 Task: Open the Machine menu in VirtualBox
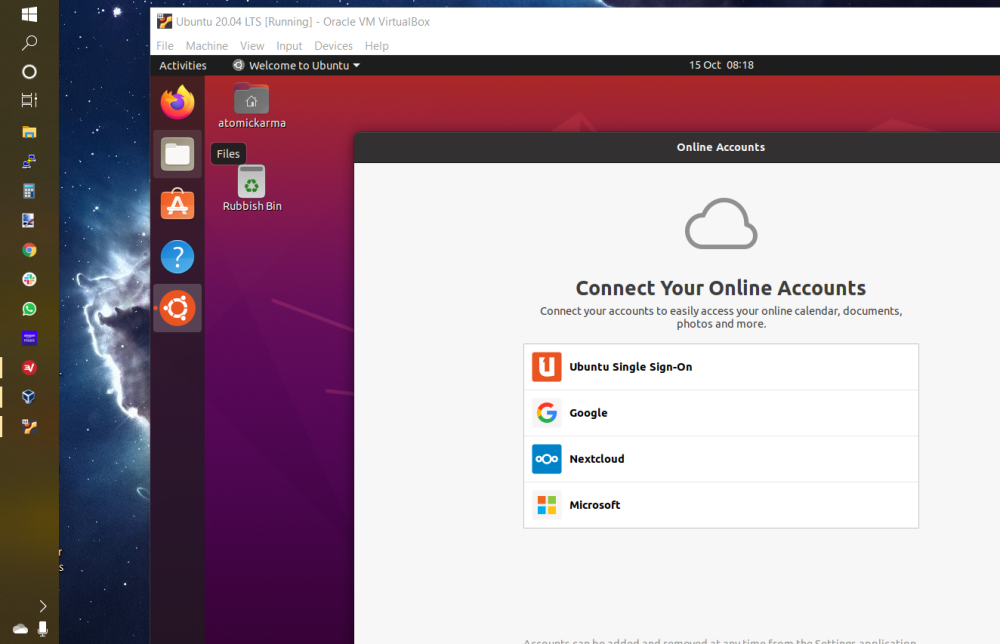tap(206, 46)
